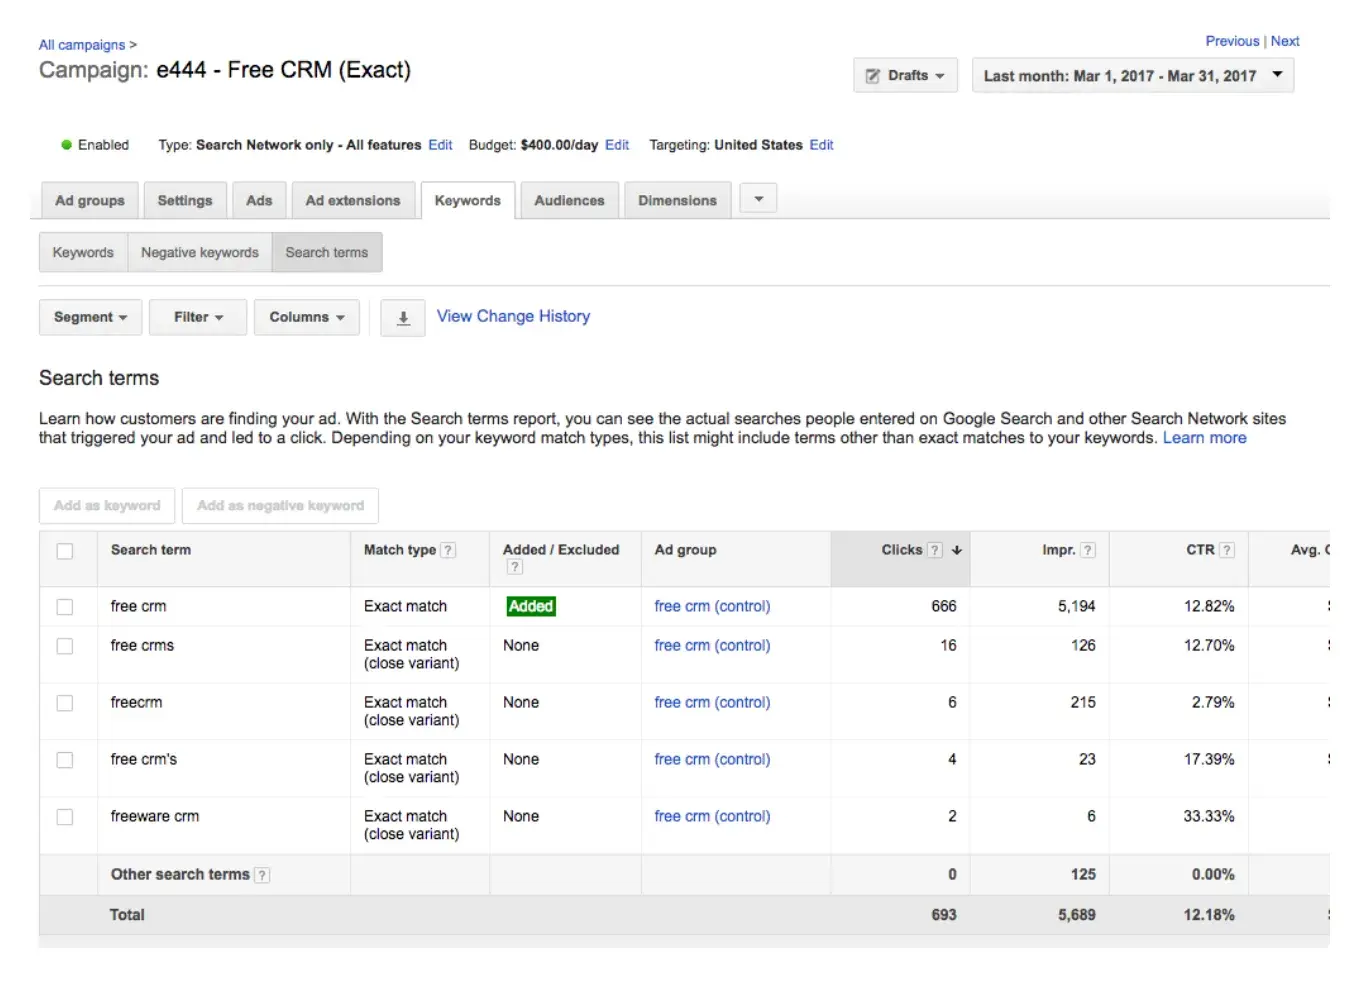The height and width of the screenshot is (984, 1364).
Task: Click the help icon beside Other search terms
Action: pos(262,875)
